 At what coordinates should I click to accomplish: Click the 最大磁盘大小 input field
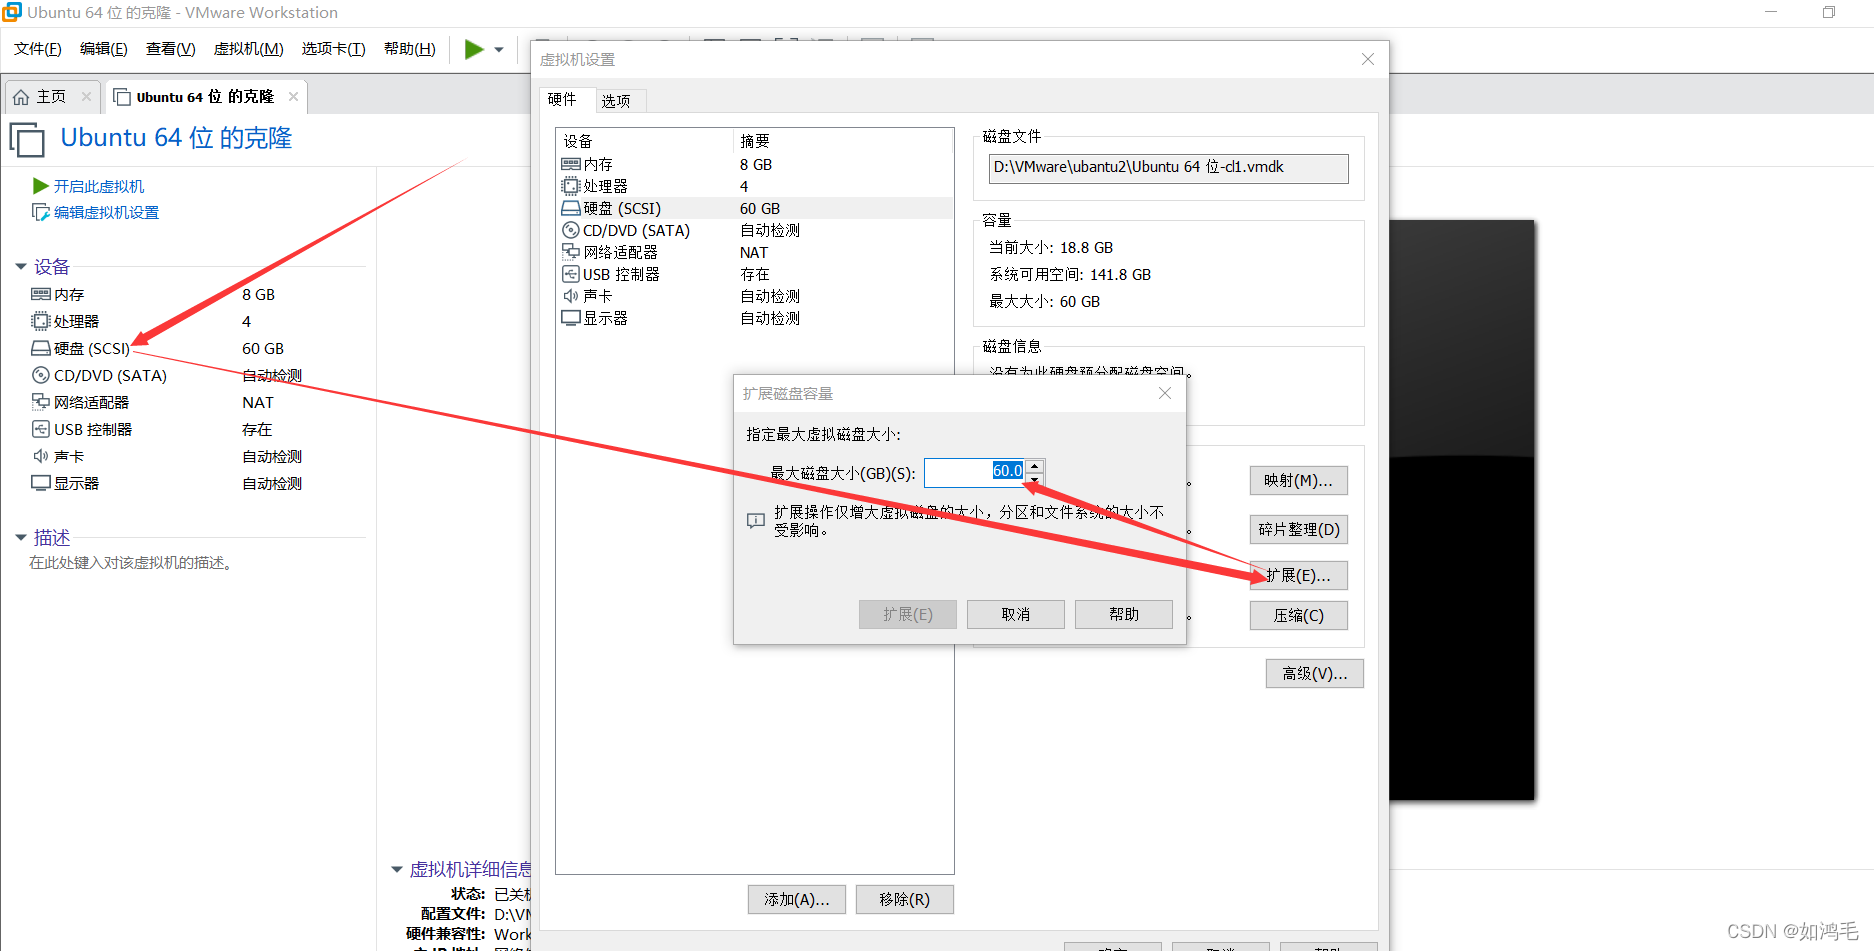974,473
